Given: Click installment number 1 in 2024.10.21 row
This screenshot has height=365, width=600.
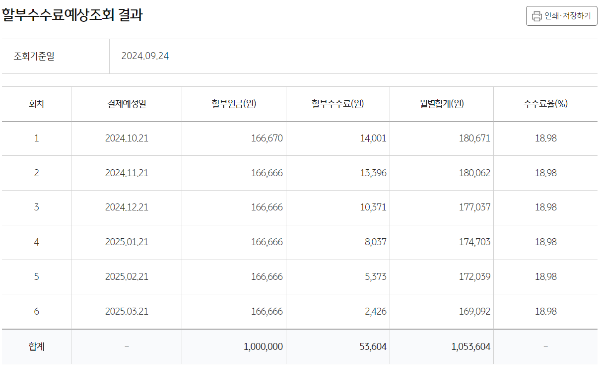Looking at the screenshot, I should [36, 138].
